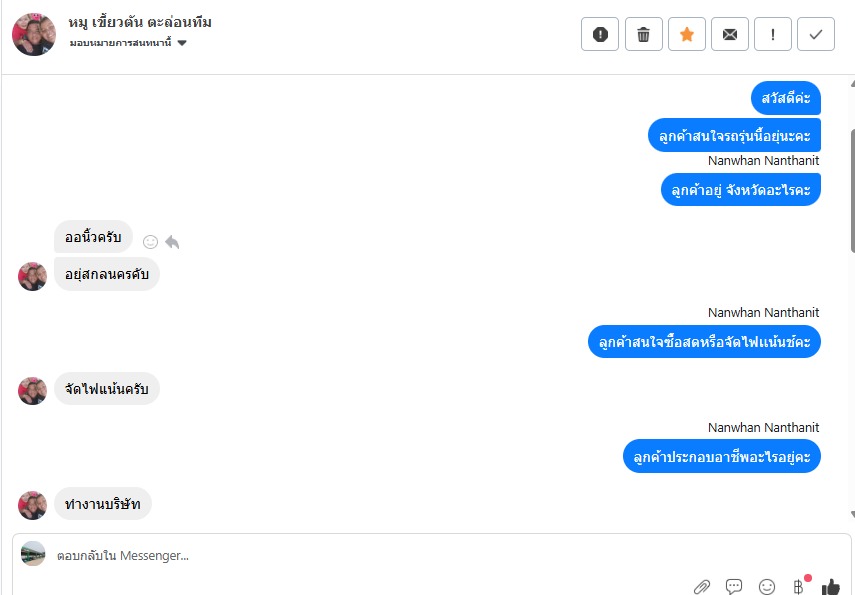This screenshot has height=595, width=855.
Task: Mark conversation as spam with exclamation icon
Action: (x=600, y=34)
